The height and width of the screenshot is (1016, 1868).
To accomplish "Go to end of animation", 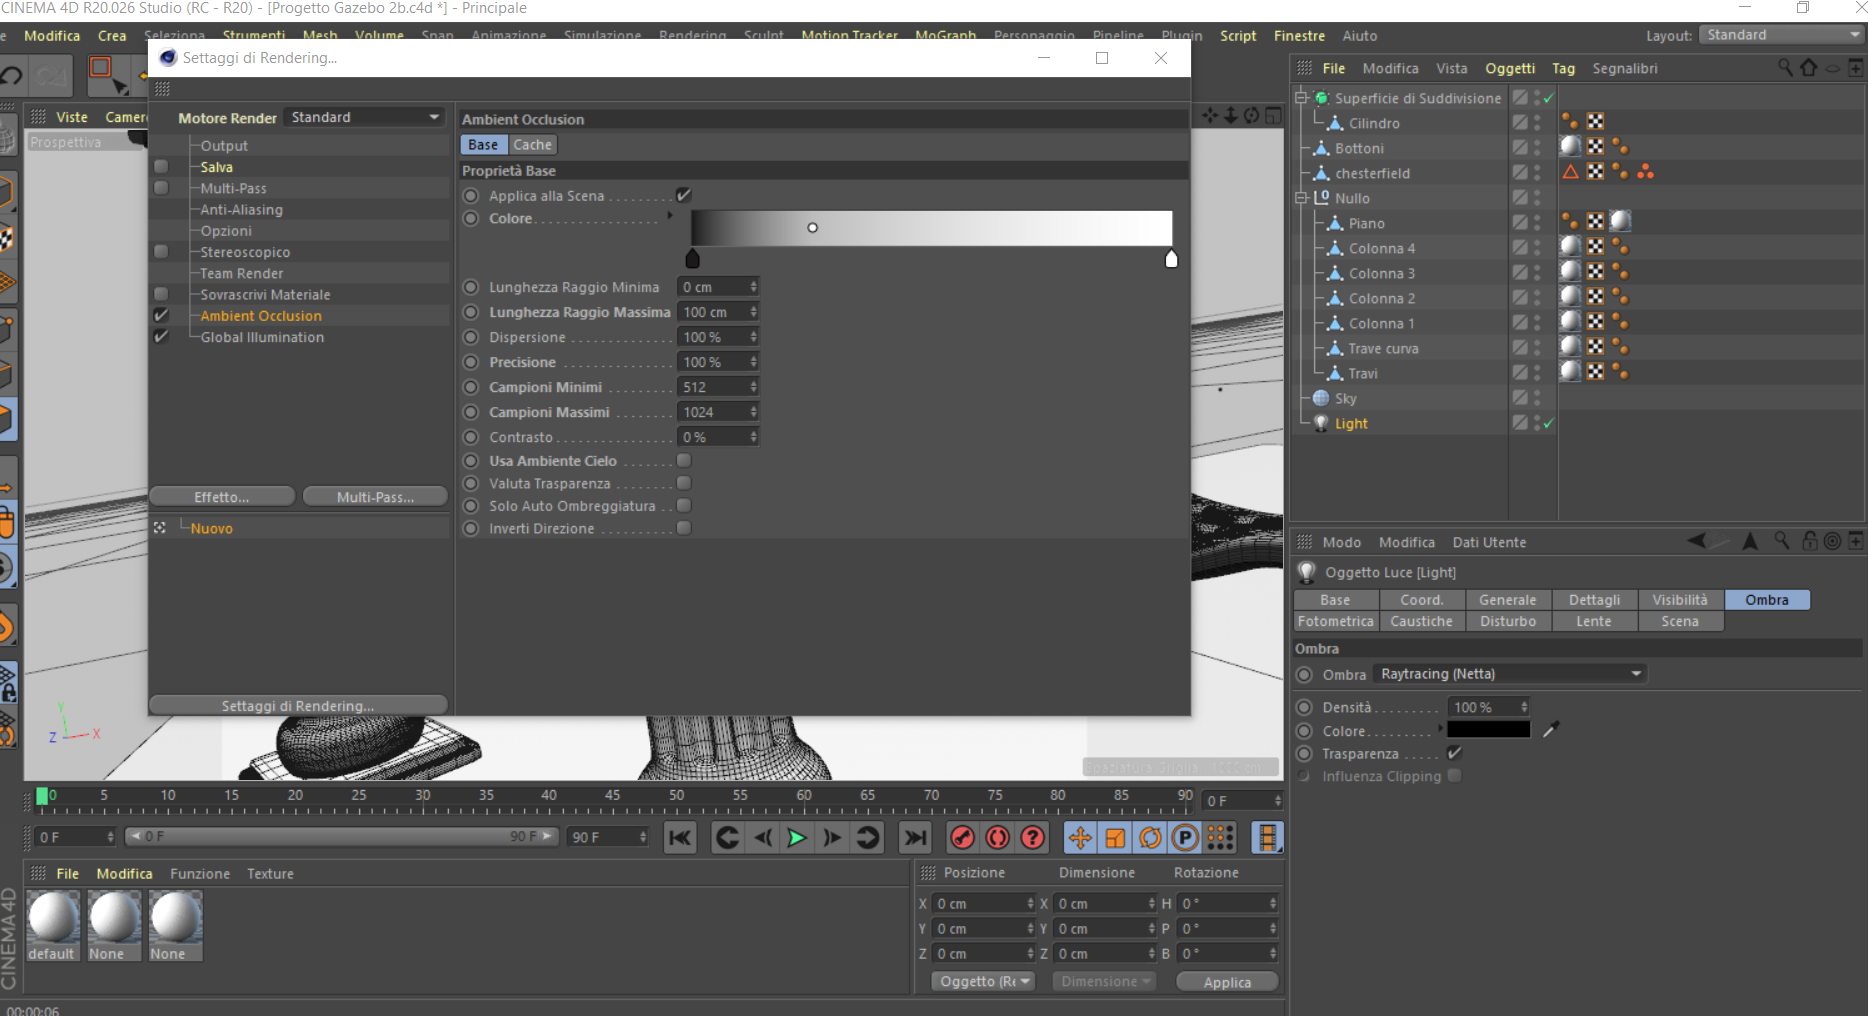I will click(x=914, y=838).
